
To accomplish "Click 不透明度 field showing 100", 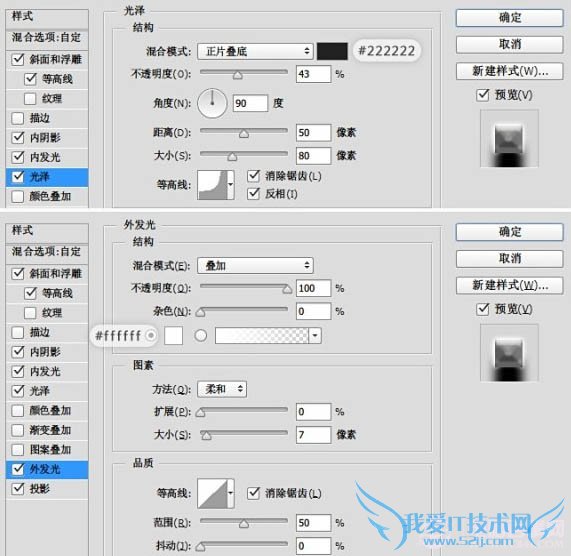I will [x=314, y=288].
